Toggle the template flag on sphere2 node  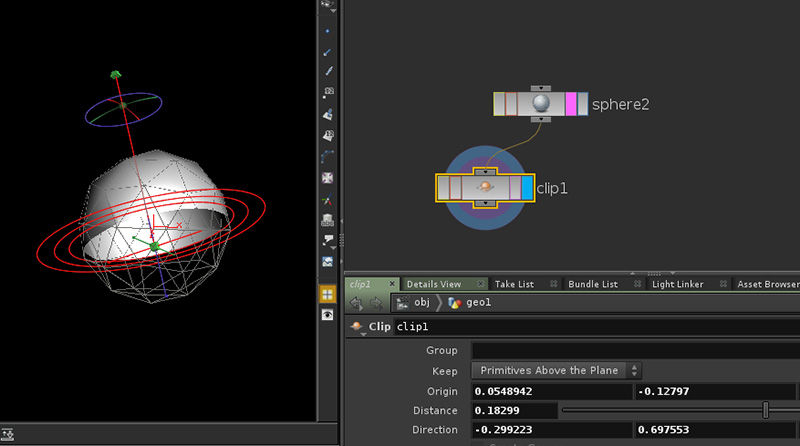[x=571, y=104]
